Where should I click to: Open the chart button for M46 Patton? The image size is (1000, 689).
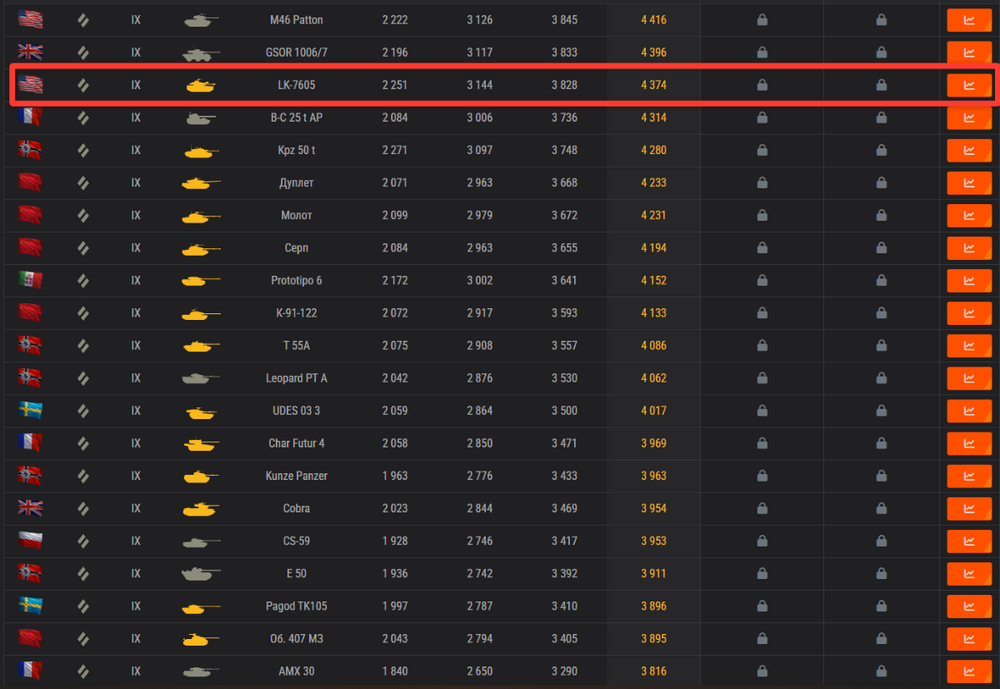pyautogui.click(x=969, y=20)
